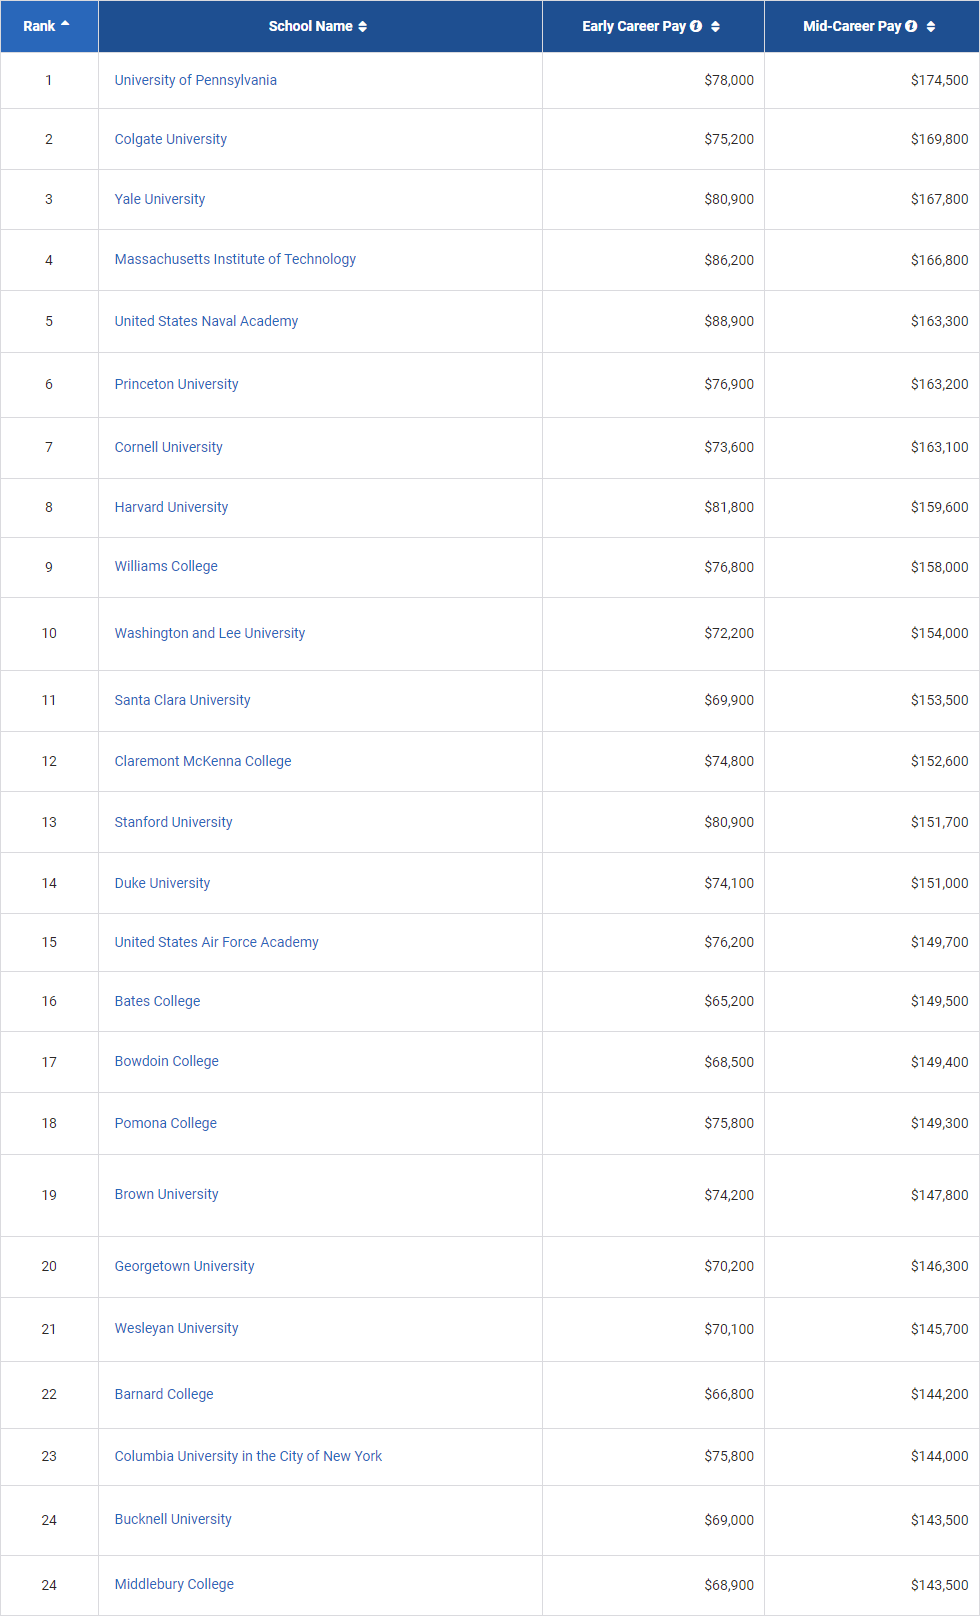980x1618 pixels.
Task: Go to Claremont McKenna College page
Action: [203, 761]
